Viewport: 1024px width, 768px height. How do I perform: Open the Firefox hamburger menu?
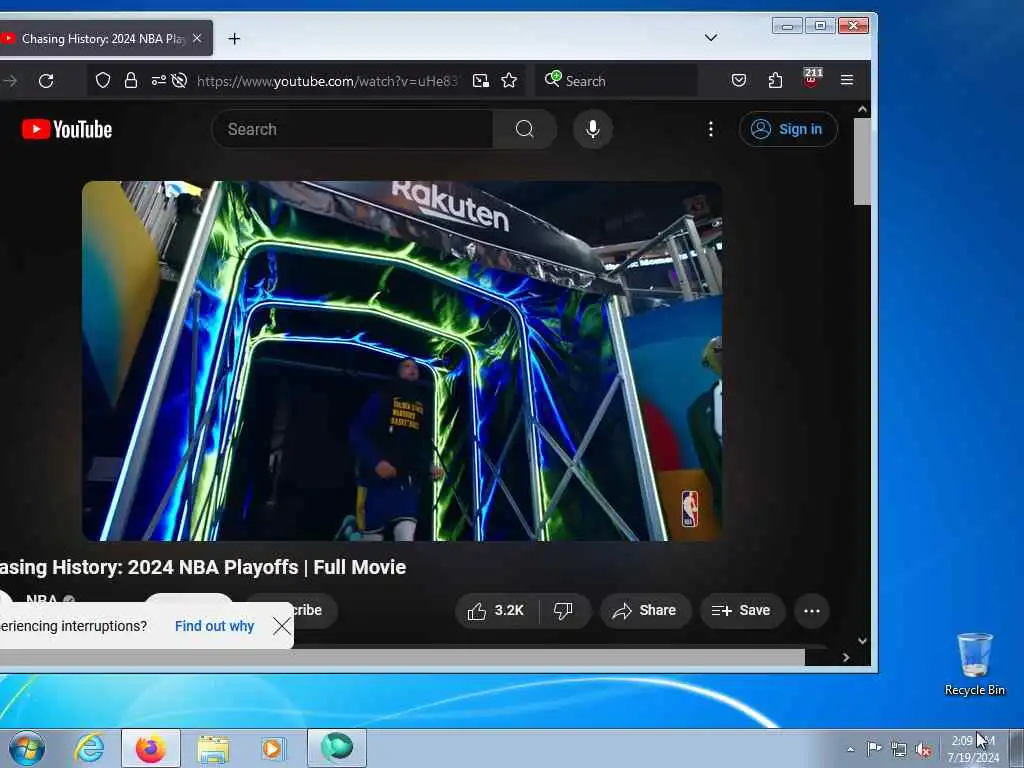tap(847, 80)
